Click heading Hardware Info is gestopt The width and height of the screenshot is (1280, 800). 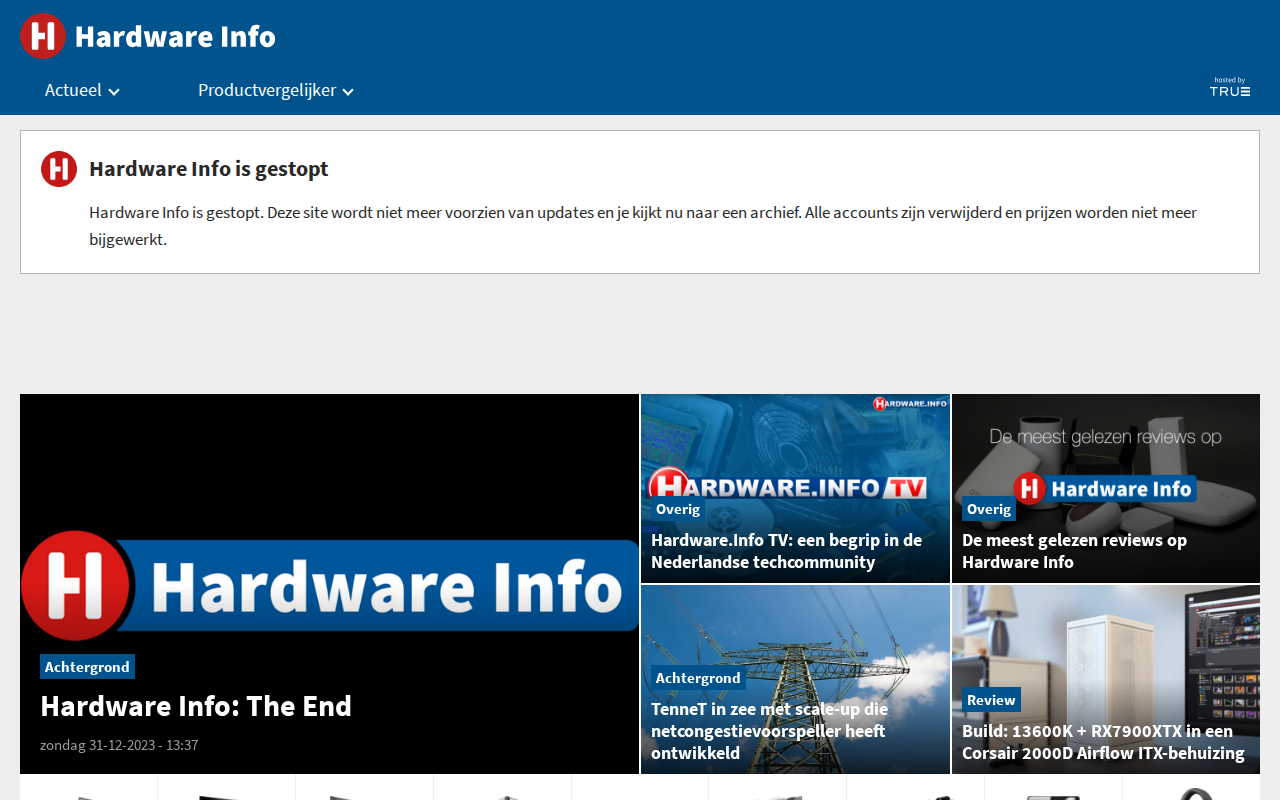209,169
